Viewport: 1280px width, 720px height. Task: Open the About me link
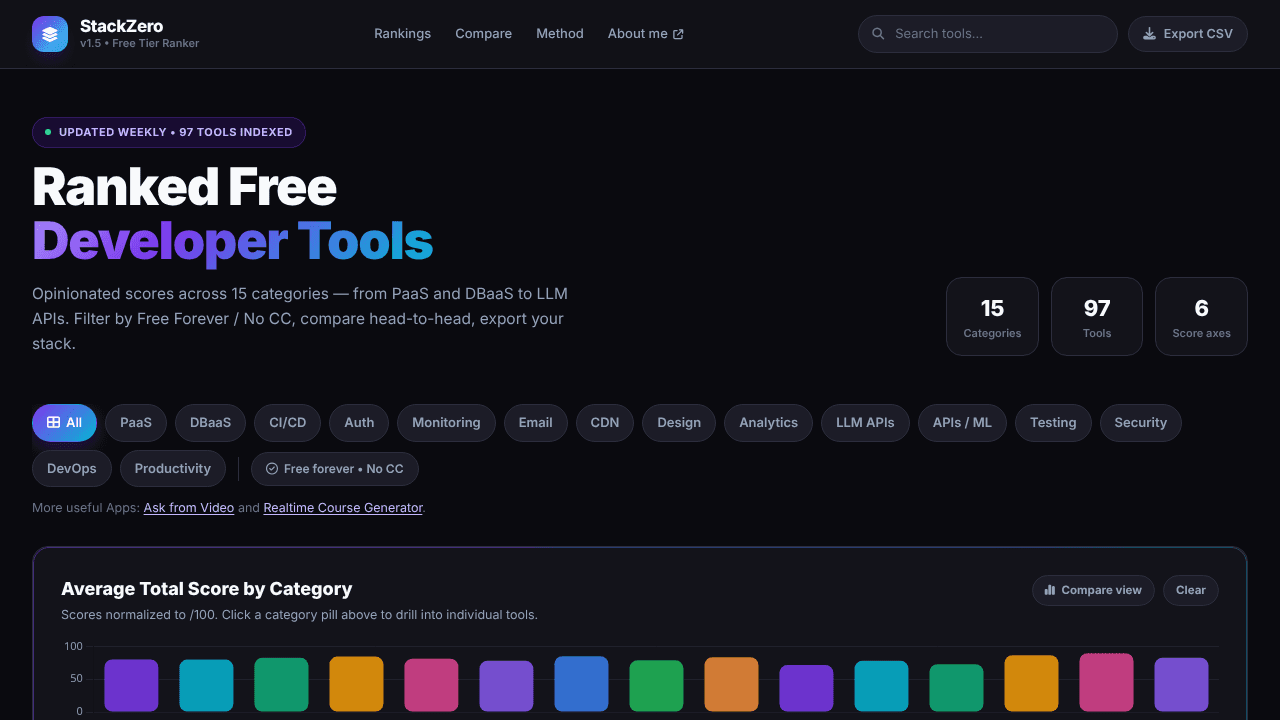coord(646,34)
